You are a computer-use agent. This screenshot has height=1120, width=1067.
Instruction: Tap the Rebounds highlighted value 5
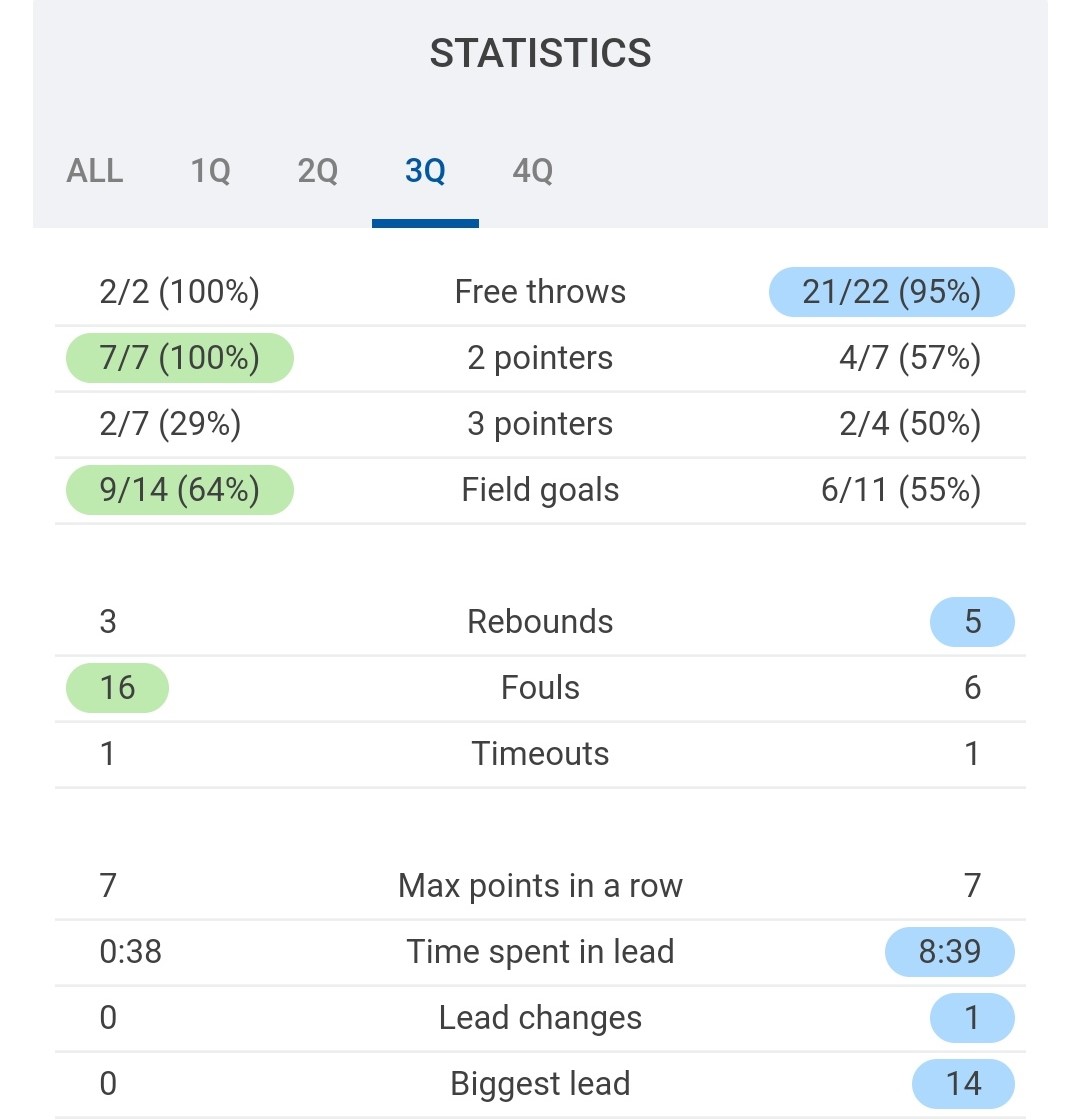coord(972,622)
